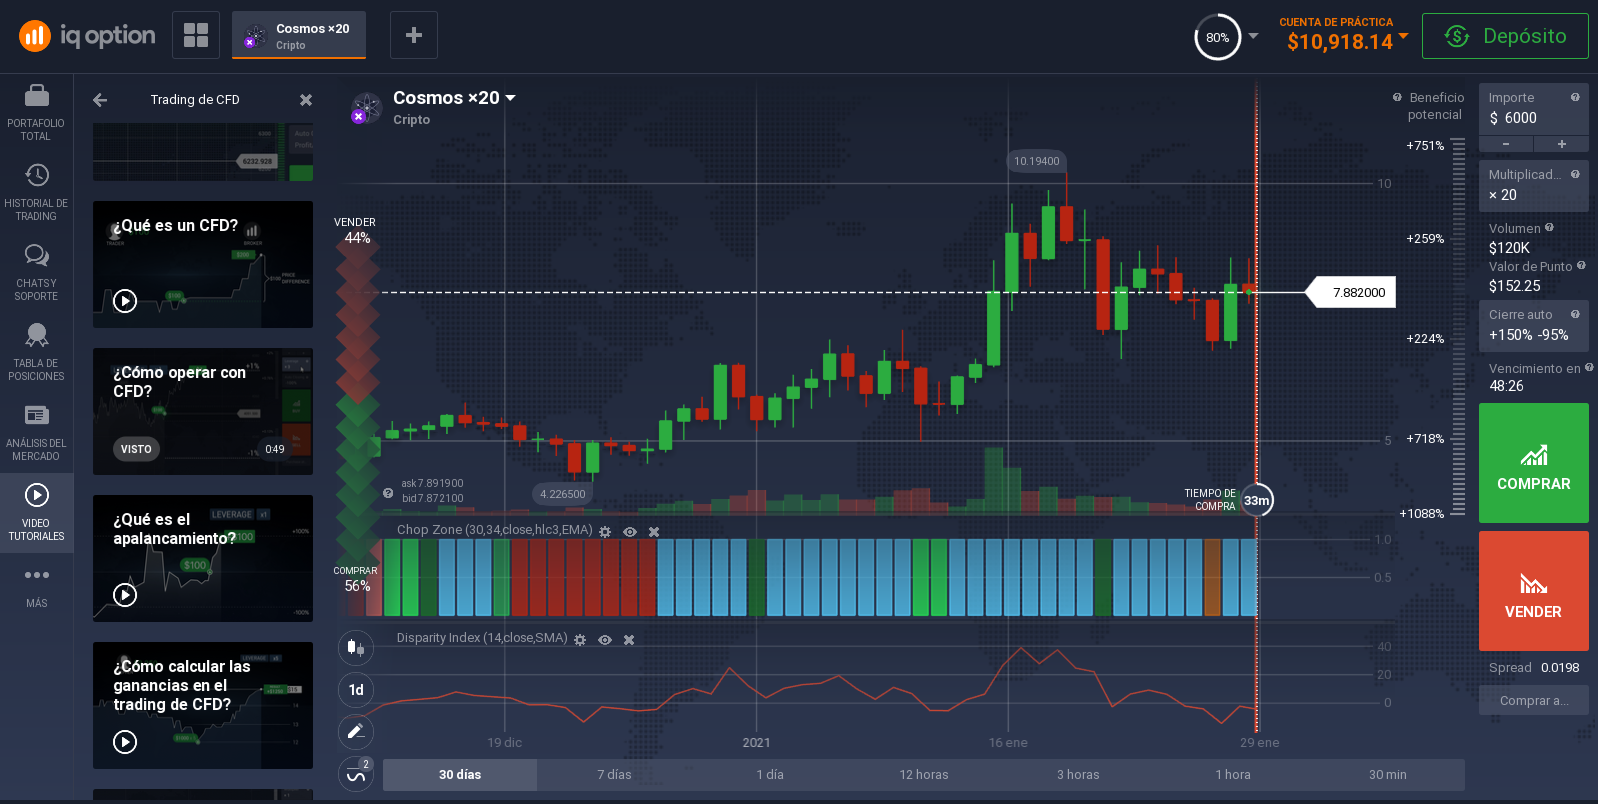
Task: Switch to the Cosmos ×20 asset tab
Action: point(299,35)
